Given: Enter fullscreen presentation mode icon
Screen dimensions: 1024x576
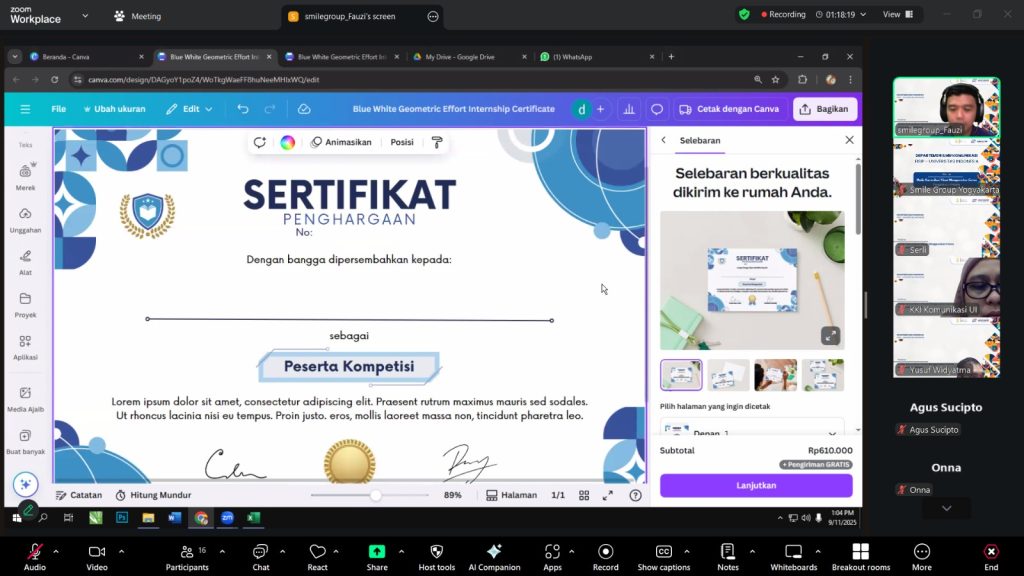Looking at the screenshot, I should coord(607,495).
